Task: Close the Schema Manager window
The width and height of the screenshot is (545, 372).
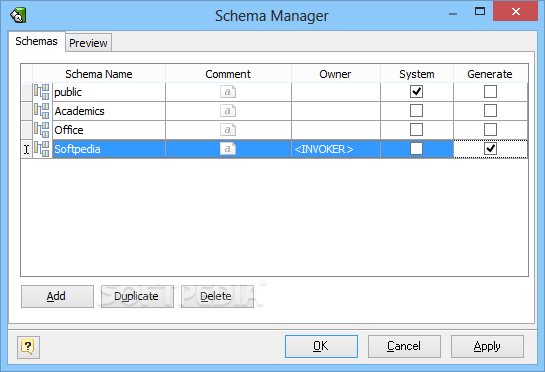Action: point(515,11)
